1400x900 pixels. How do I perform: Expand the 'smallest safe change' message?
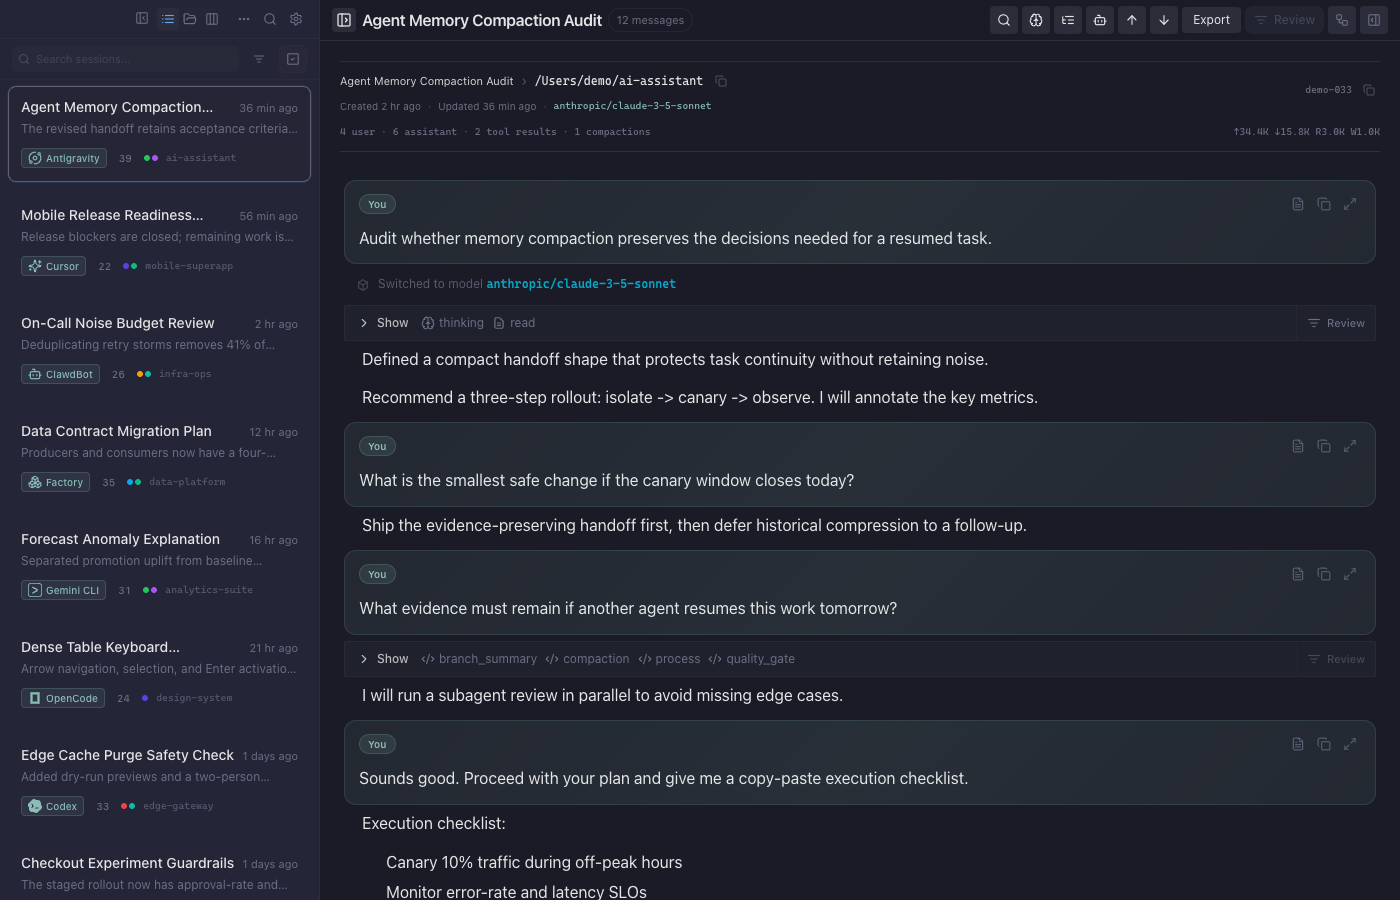1350,446
